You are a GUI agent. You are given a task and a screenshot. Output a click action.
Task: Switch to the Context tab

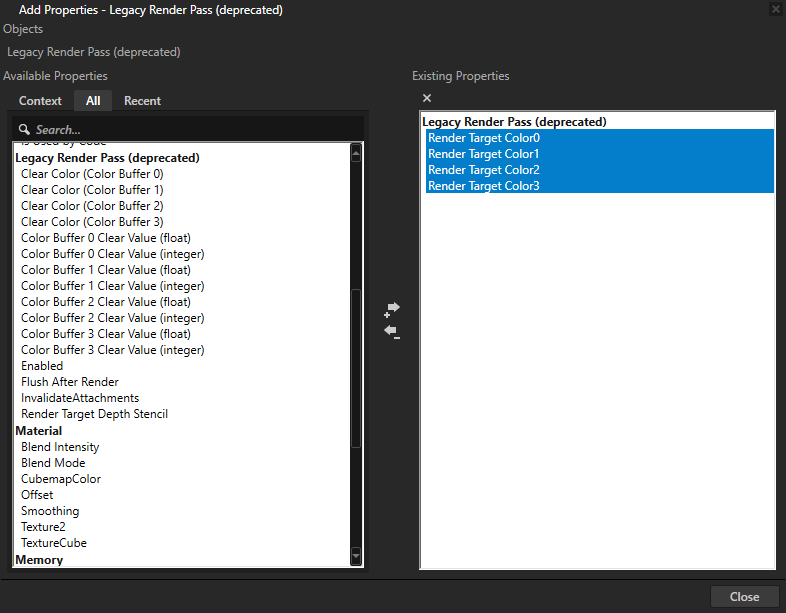point(40,101)
